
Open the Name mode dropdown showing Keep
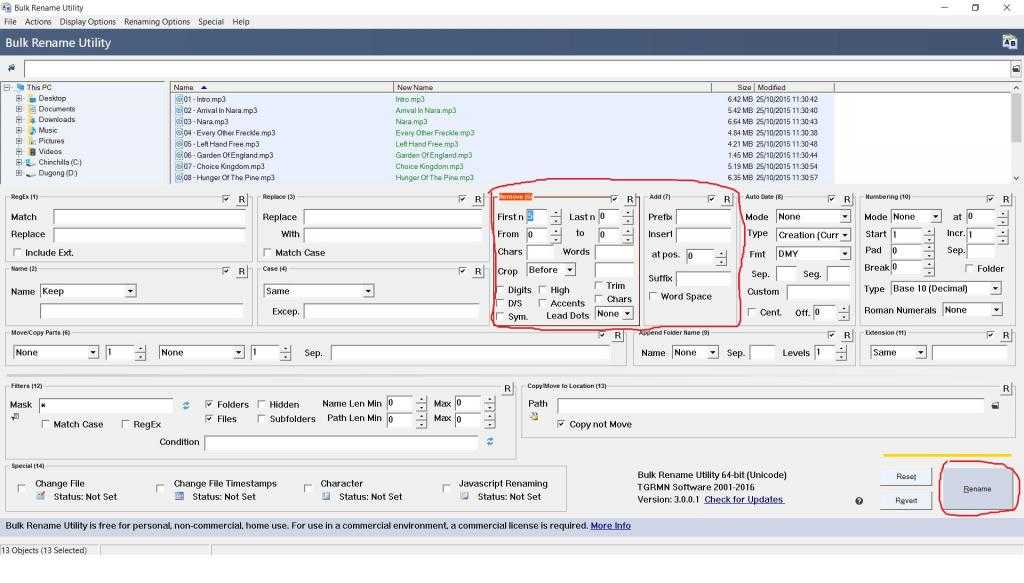(x=88, y=291)
